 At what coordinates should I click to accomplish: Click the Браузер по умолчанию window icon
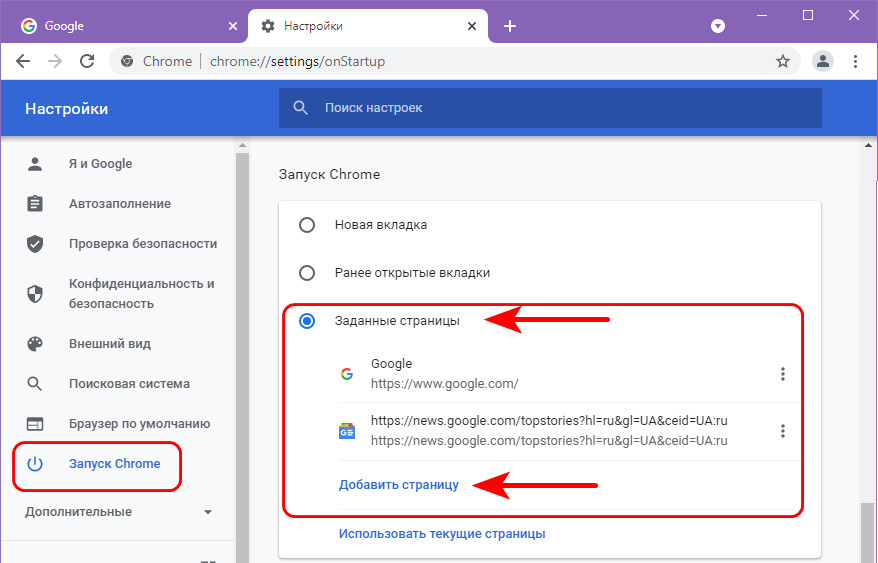click(35, 424)
